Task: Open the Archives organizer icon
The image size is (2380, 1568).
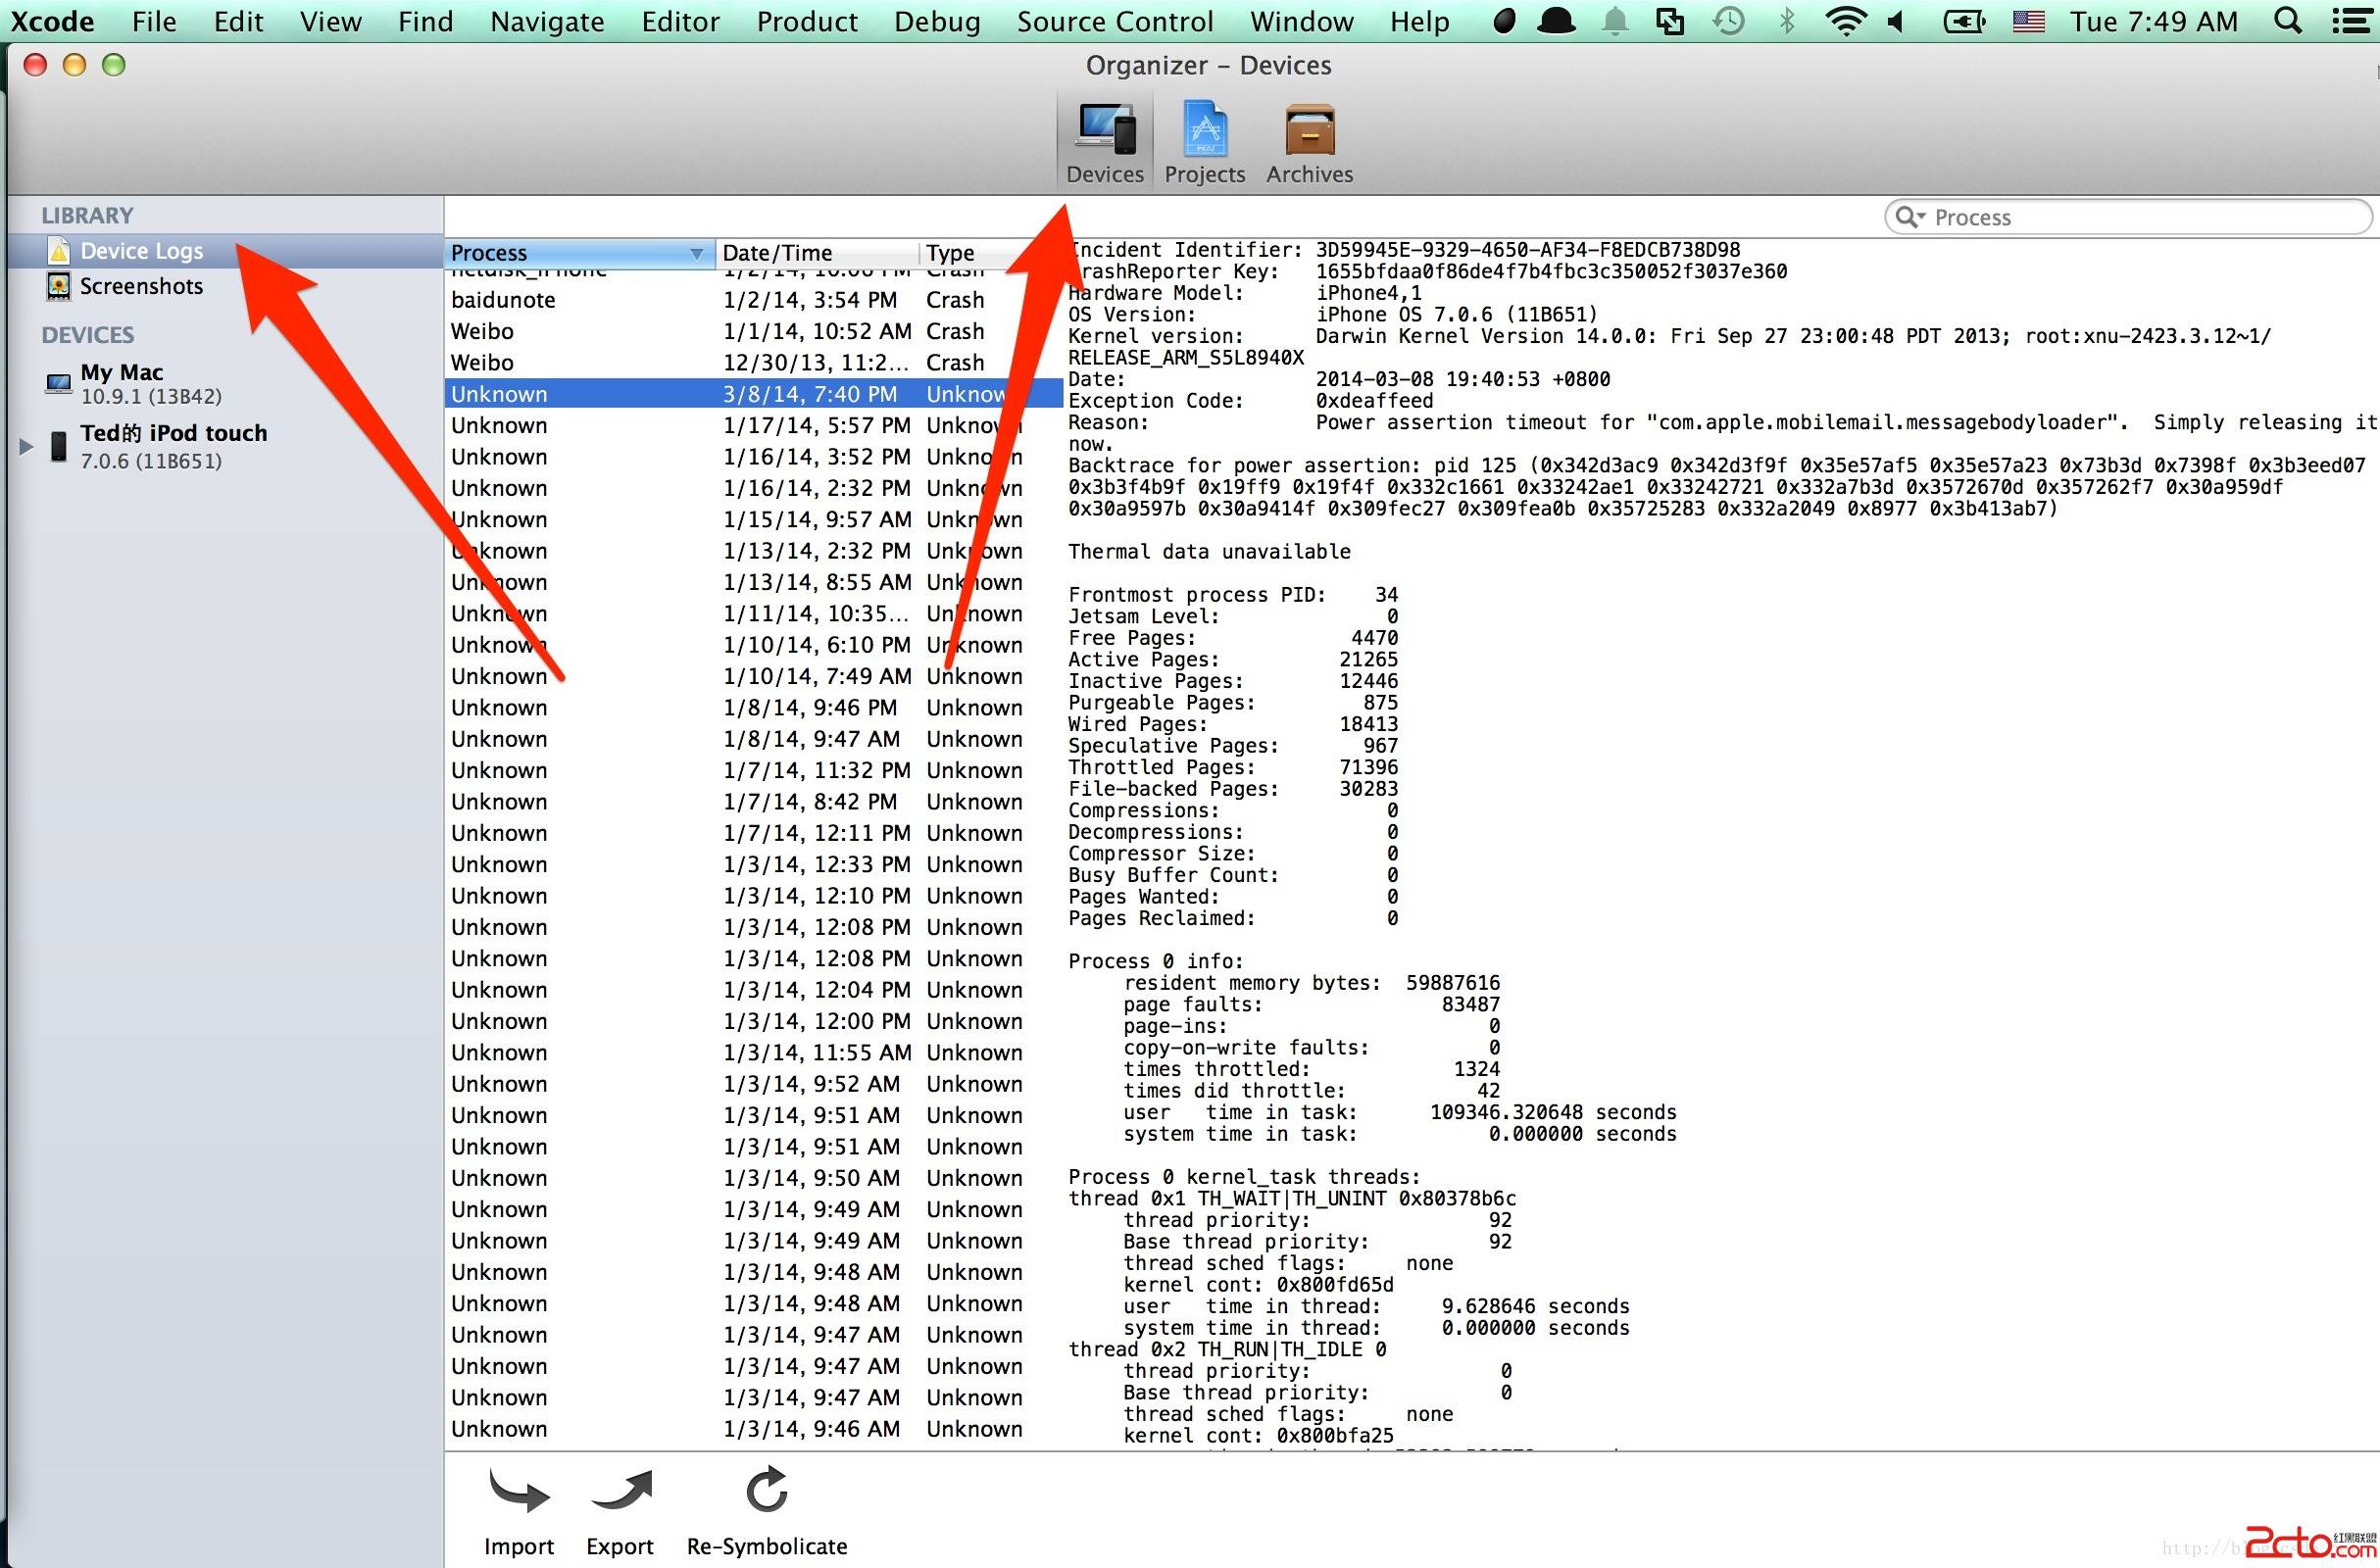Action: (1309, 130)
